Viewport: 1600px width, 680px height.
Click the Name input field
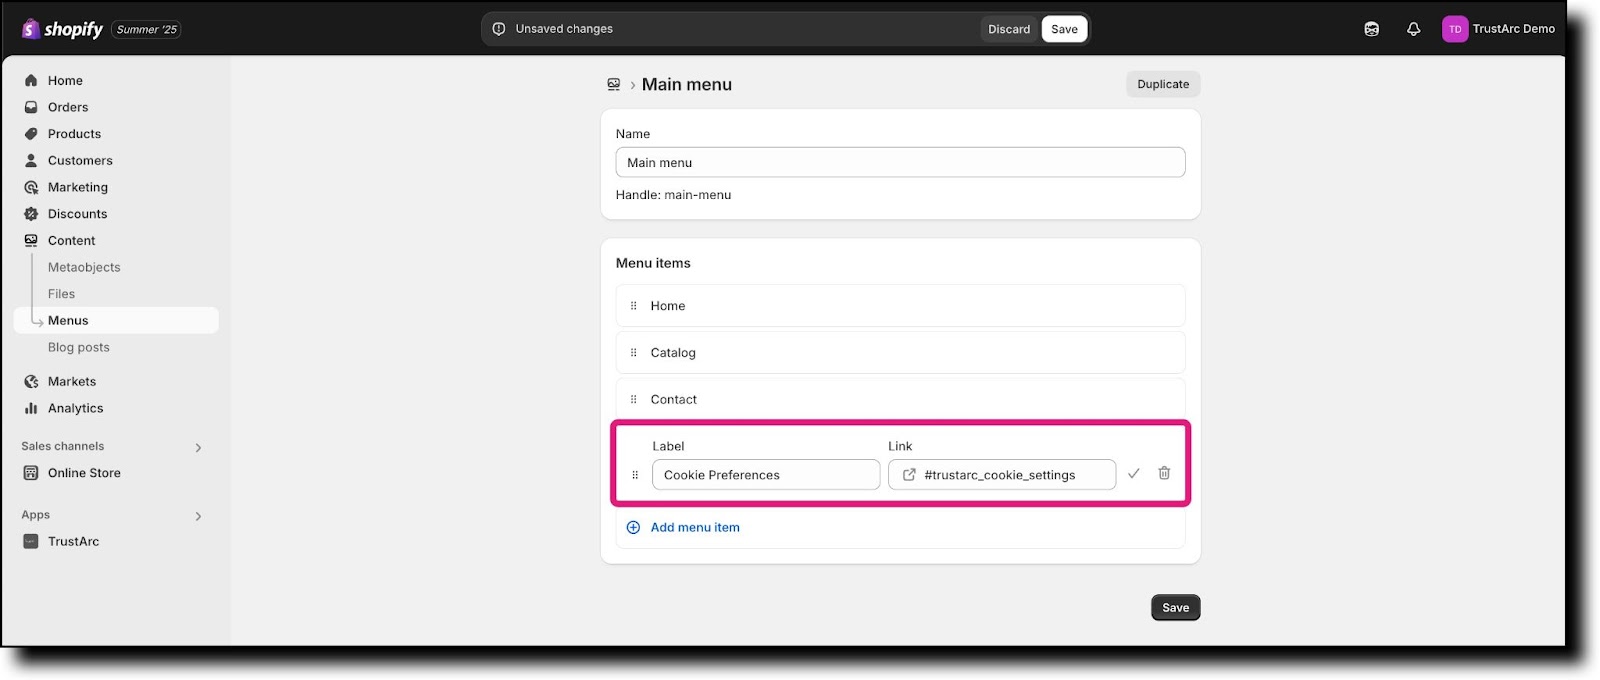[x=900, y=162]
